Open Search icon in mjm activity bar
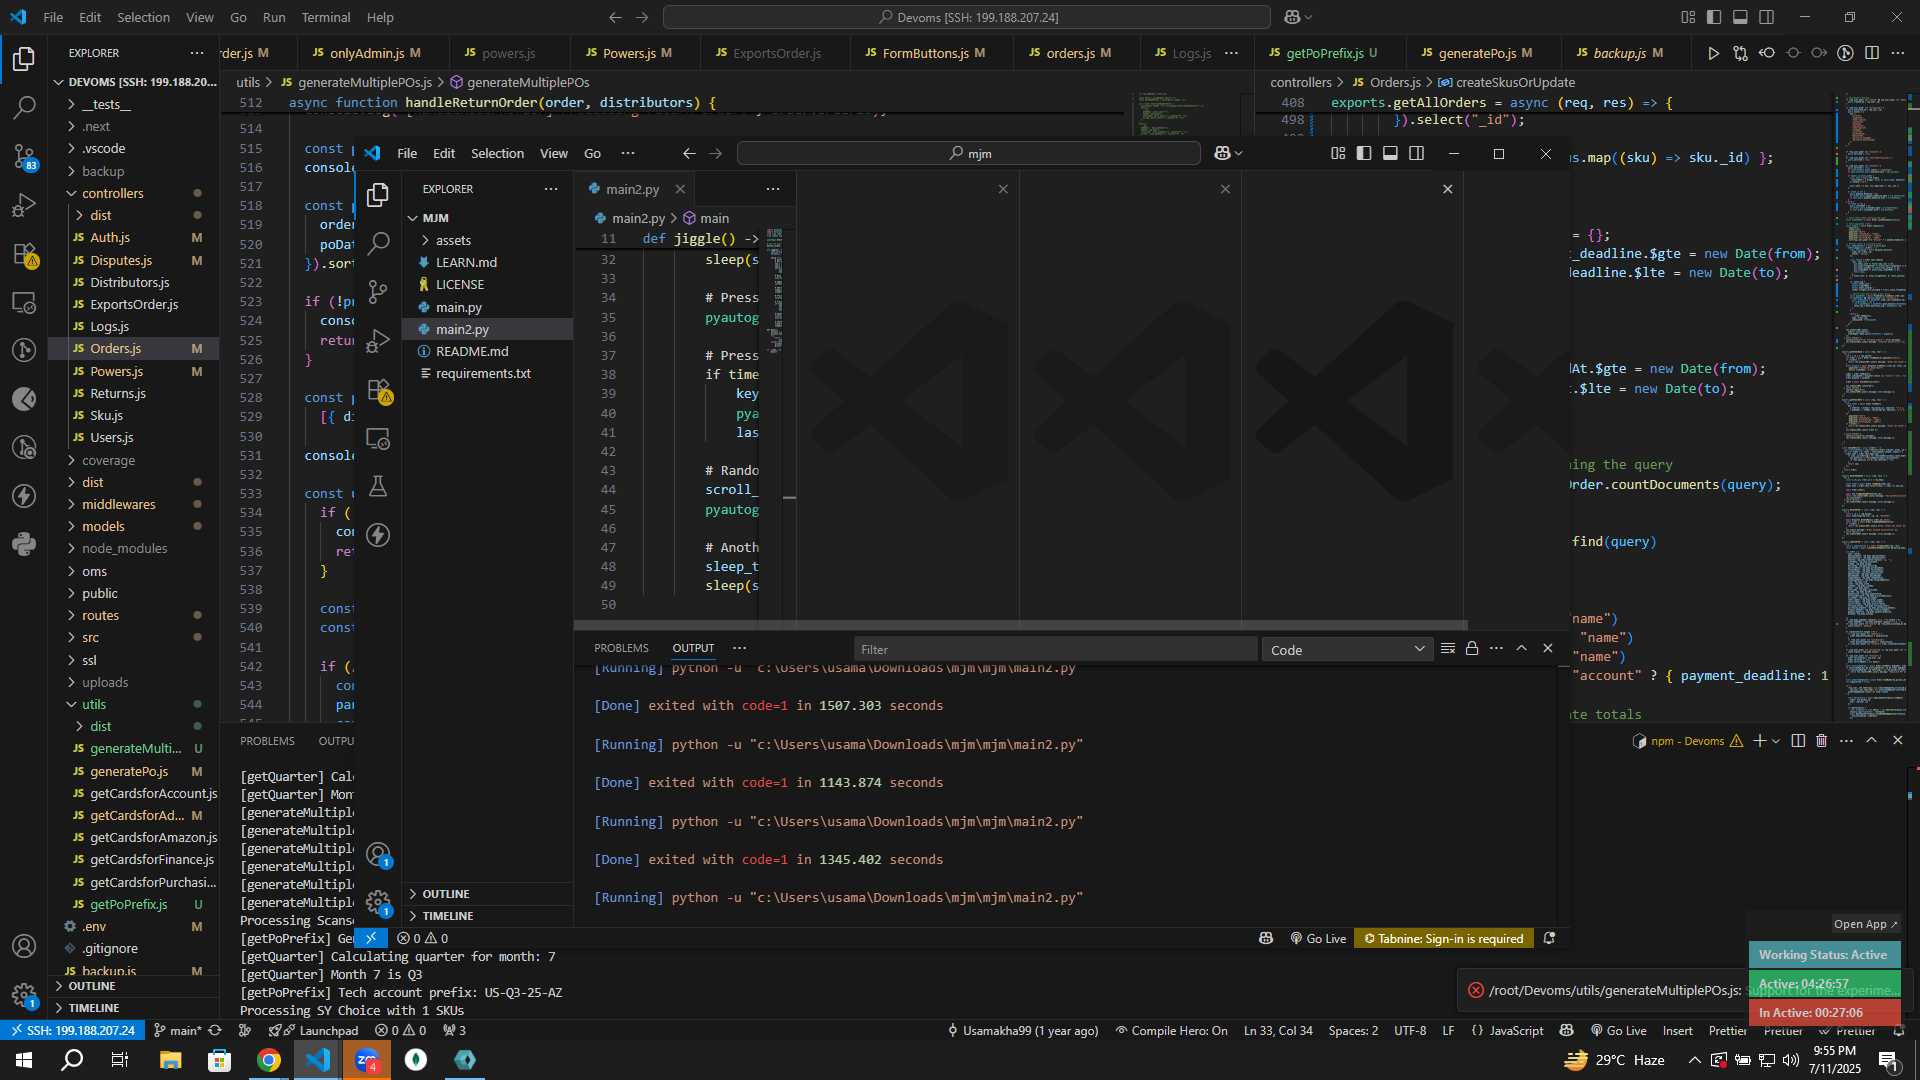Screen dimensions: 1920x1080 pos(378,243)
